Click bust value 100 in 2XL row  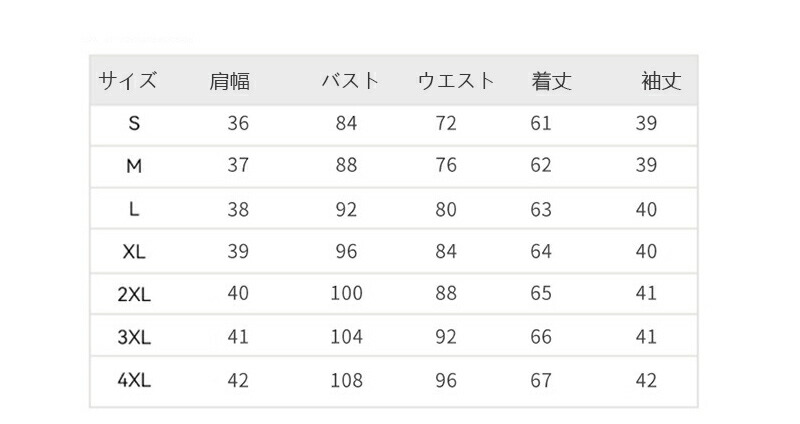pyautogui.click(x=346, y=294)
